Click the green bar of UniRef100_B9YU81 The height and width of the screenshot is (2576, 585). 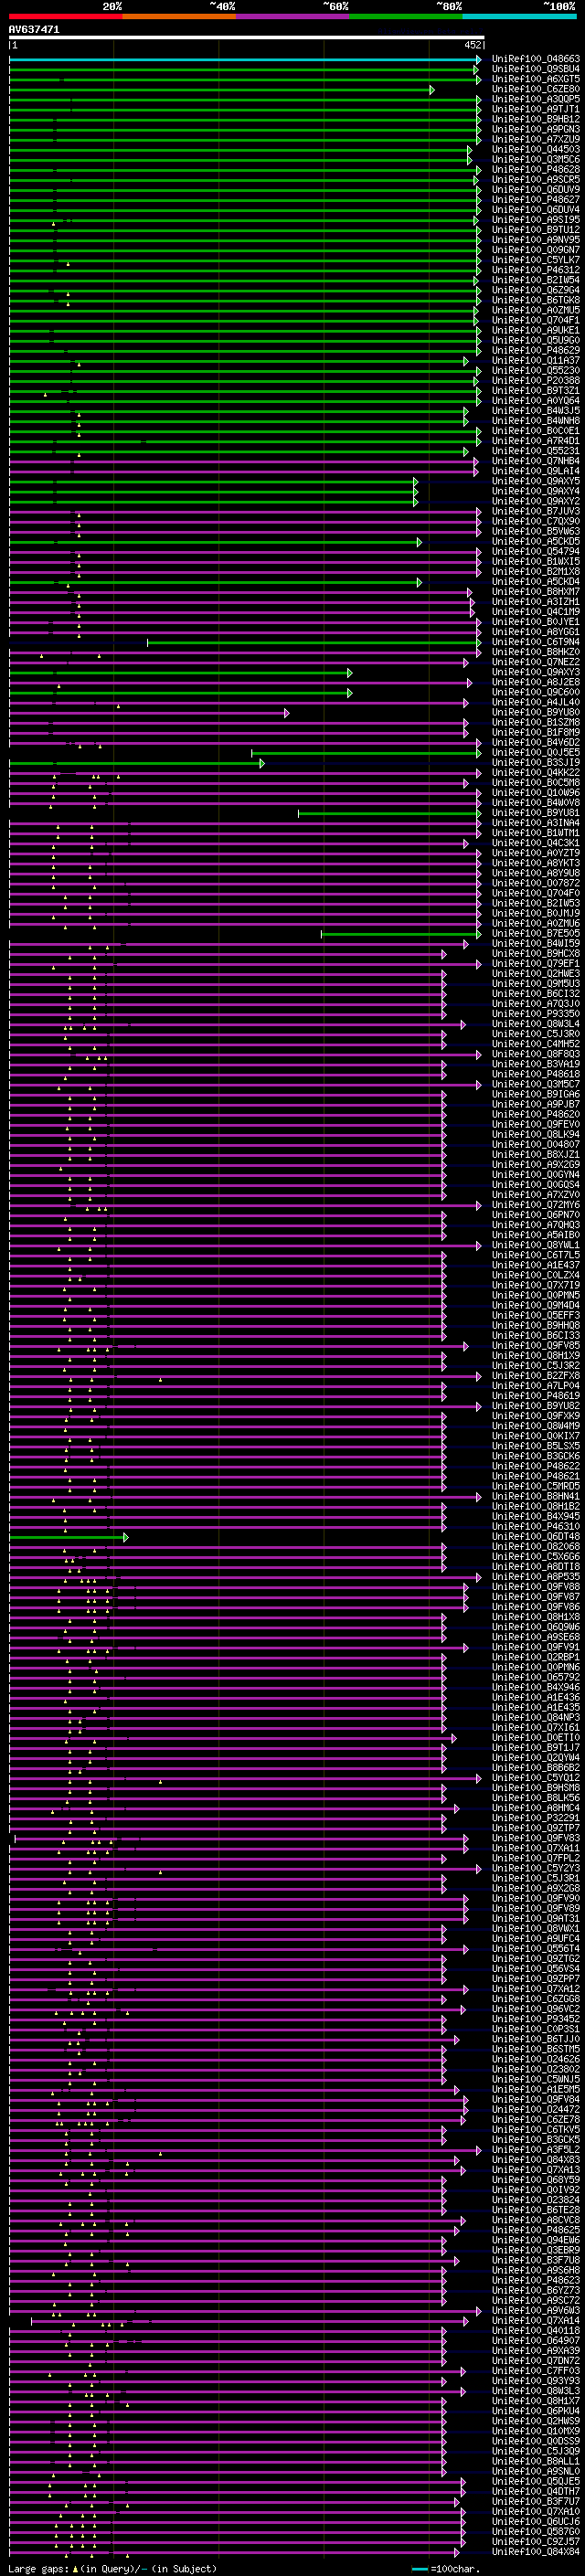[x=390, y=813]
